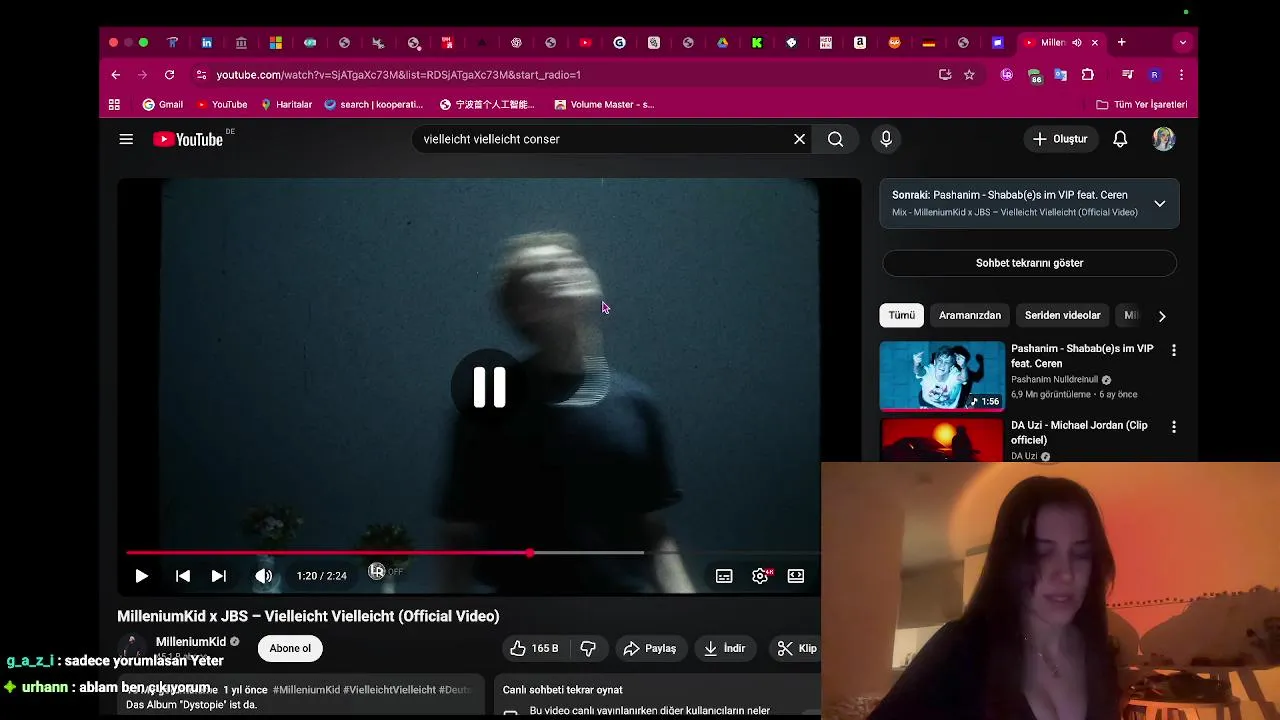The width and height of the screenshot is (1280, 720).
Task: Download the video with İndir
Action: point(725,648)
